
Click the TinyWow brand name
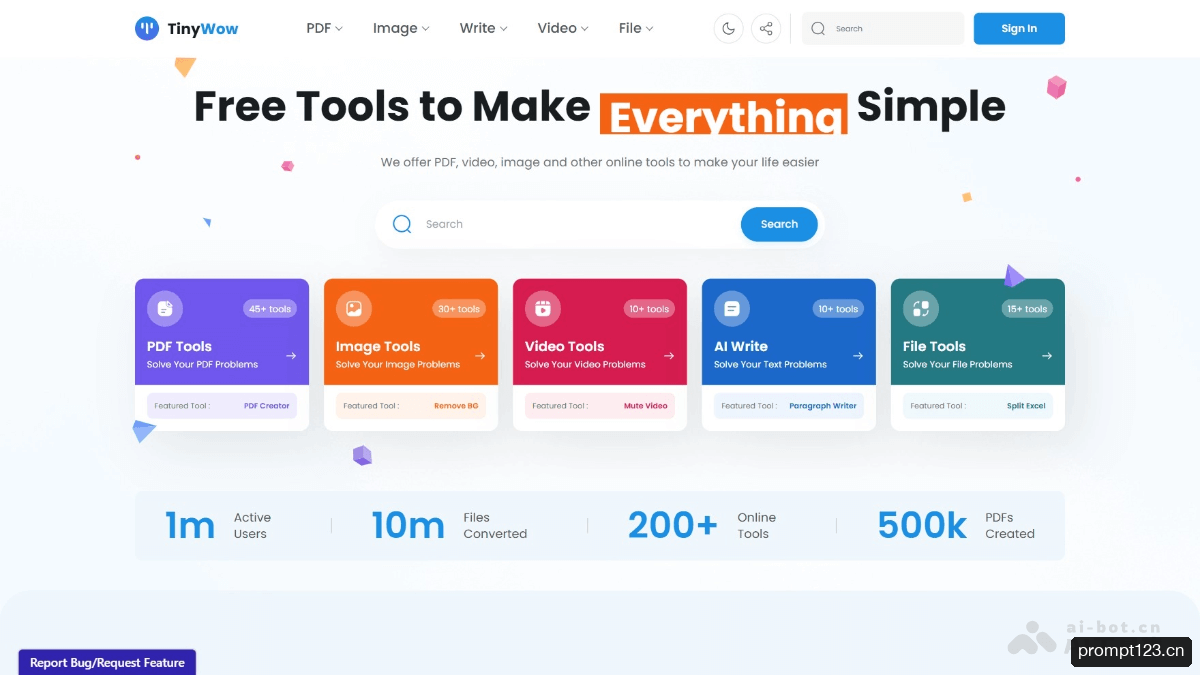point(203,29)
